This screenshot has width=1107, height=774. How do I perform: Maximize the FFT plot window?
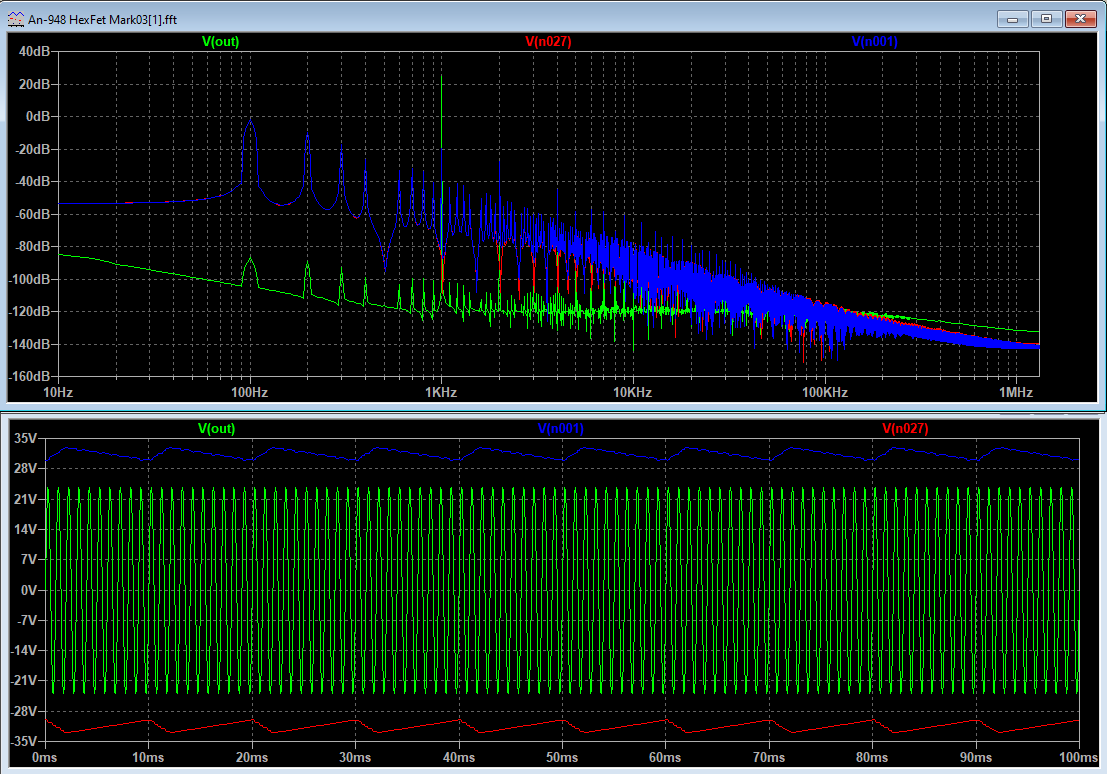coord(1046,18)
